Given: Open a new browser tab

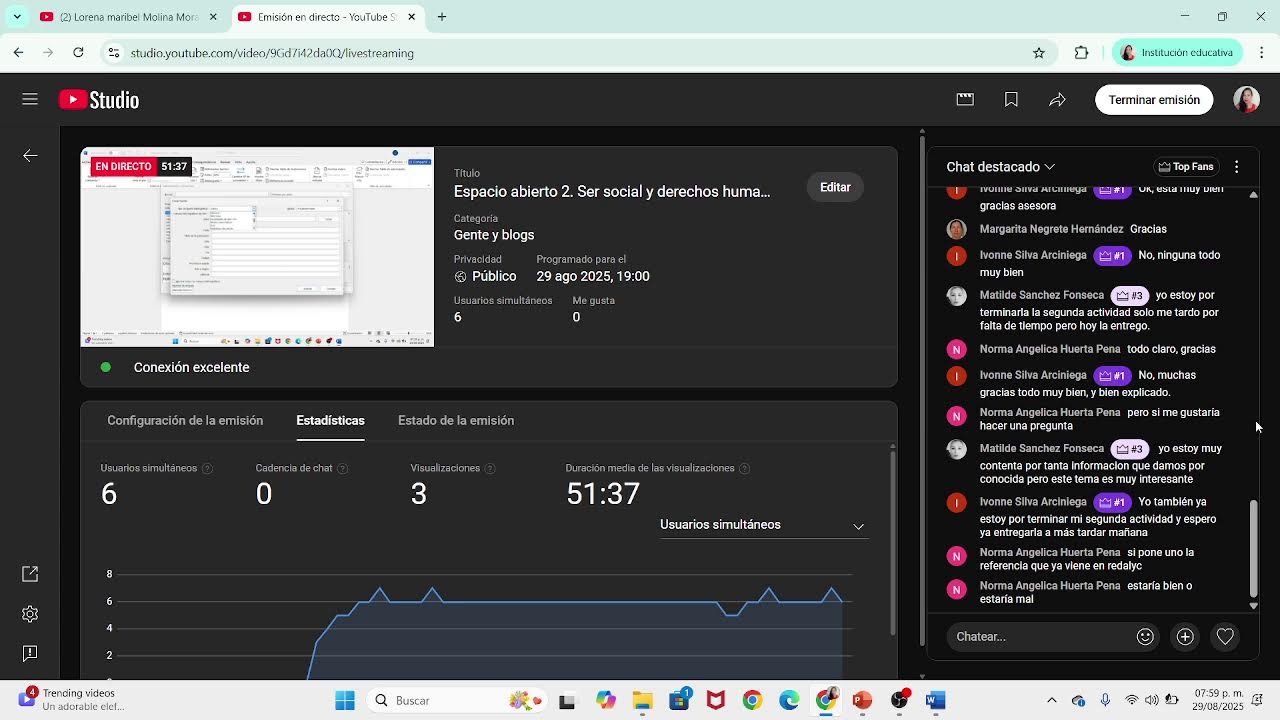Looking at the screenshot, I should 442,17.
